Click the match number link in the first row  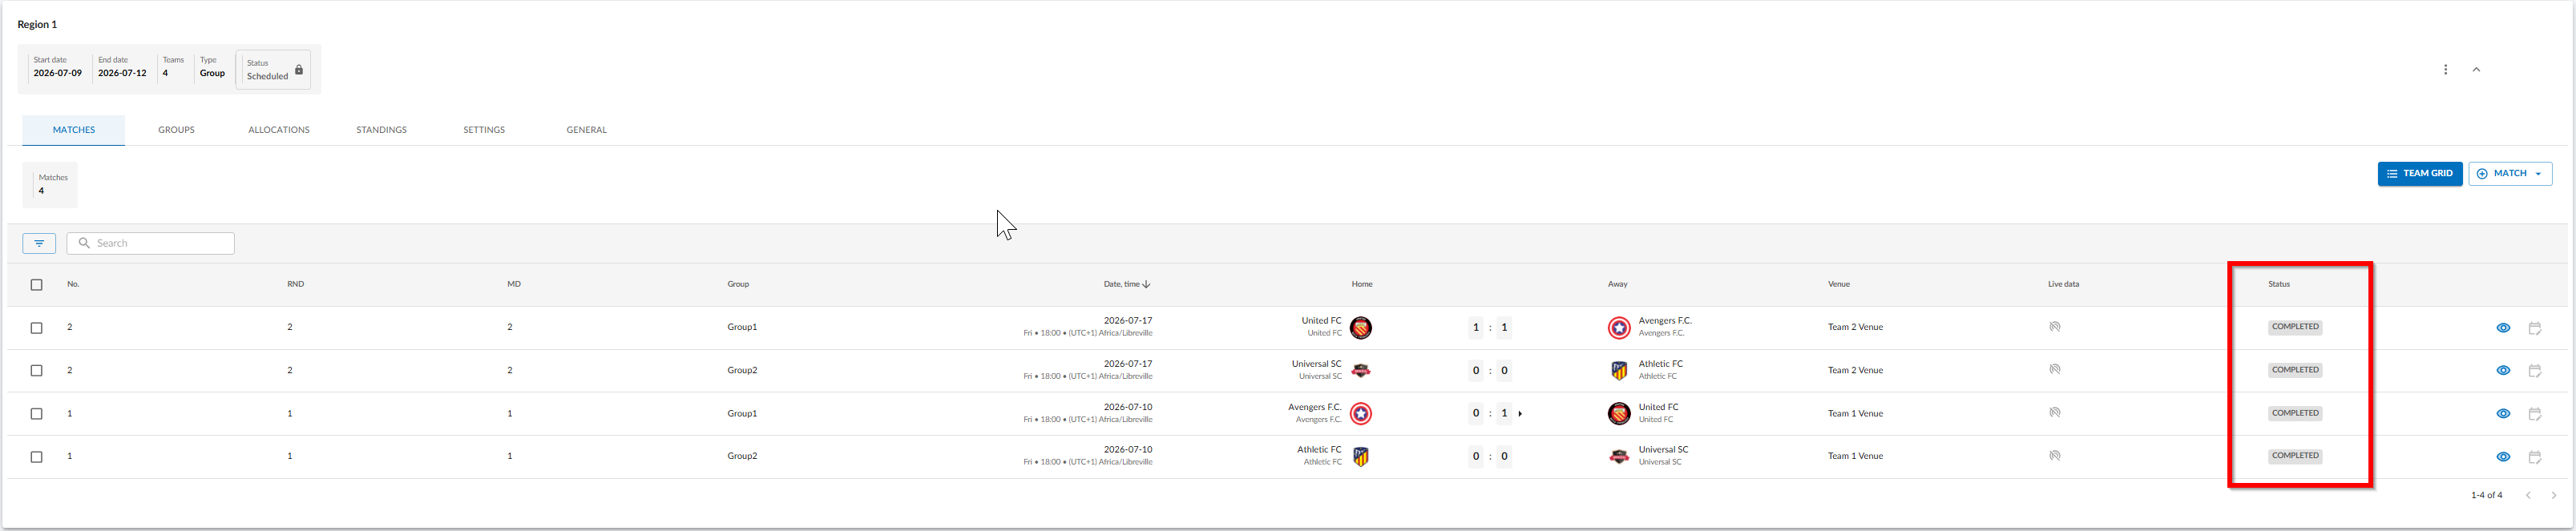pos(70,327)
